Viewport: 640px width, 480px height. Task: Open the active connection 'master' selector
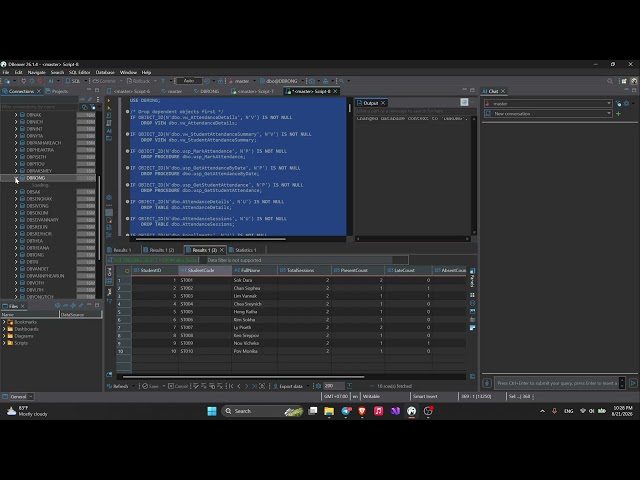point(240,81)
